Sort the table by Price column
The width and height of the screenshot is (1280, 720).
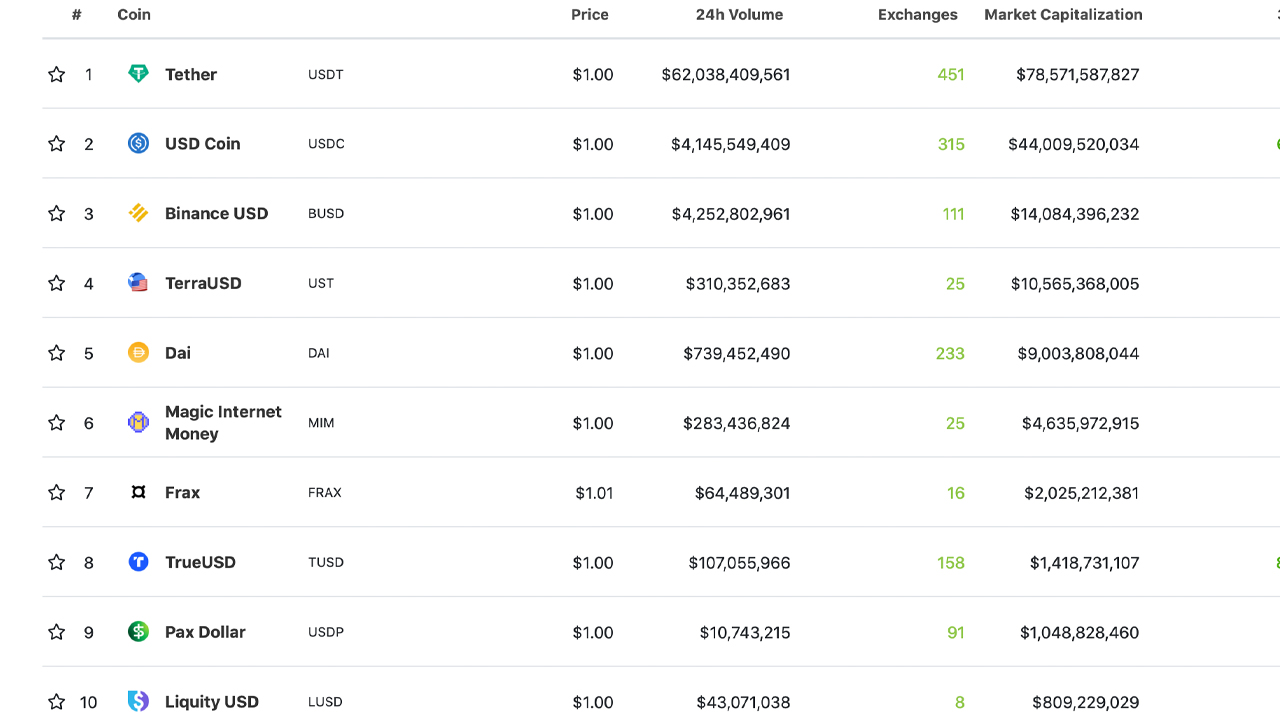(590, 14)
